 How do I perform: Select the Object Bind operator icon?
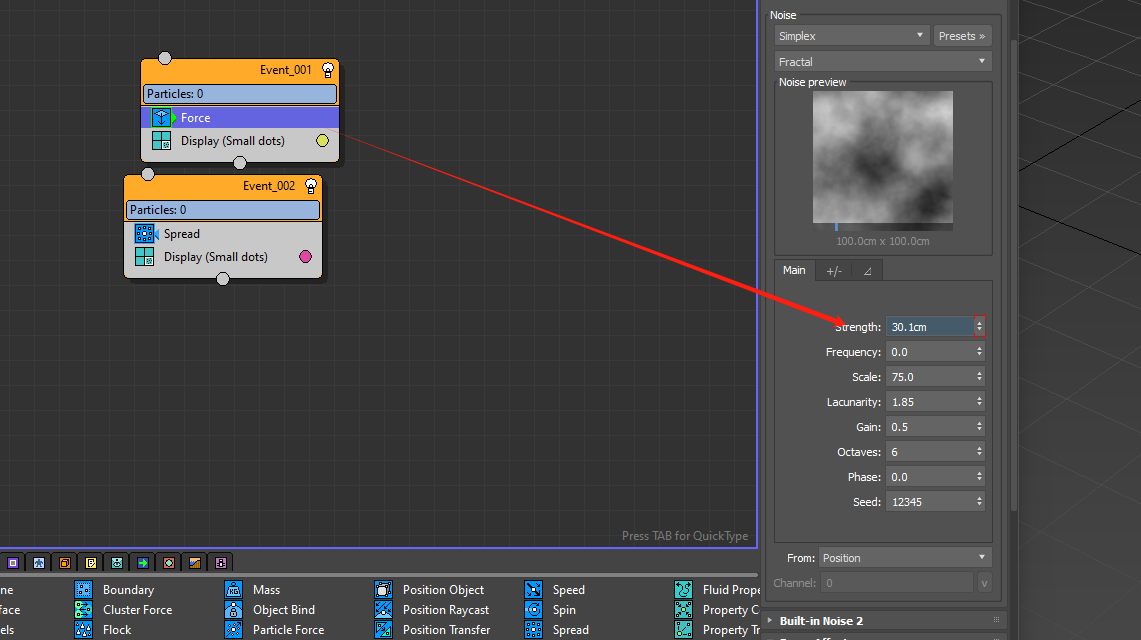(234, 610)
